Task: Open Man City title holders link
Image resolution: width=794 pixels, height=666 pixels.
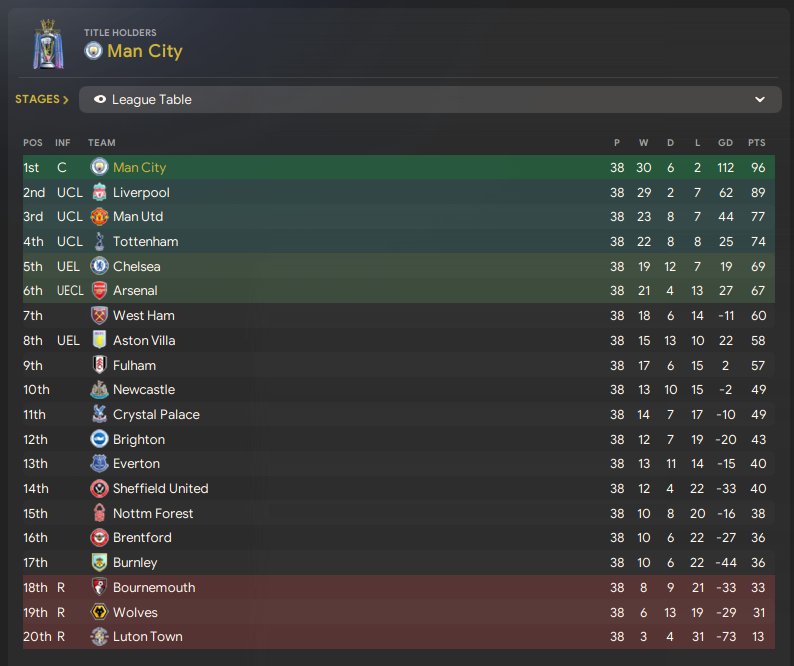Action: [x=145, y=51]
